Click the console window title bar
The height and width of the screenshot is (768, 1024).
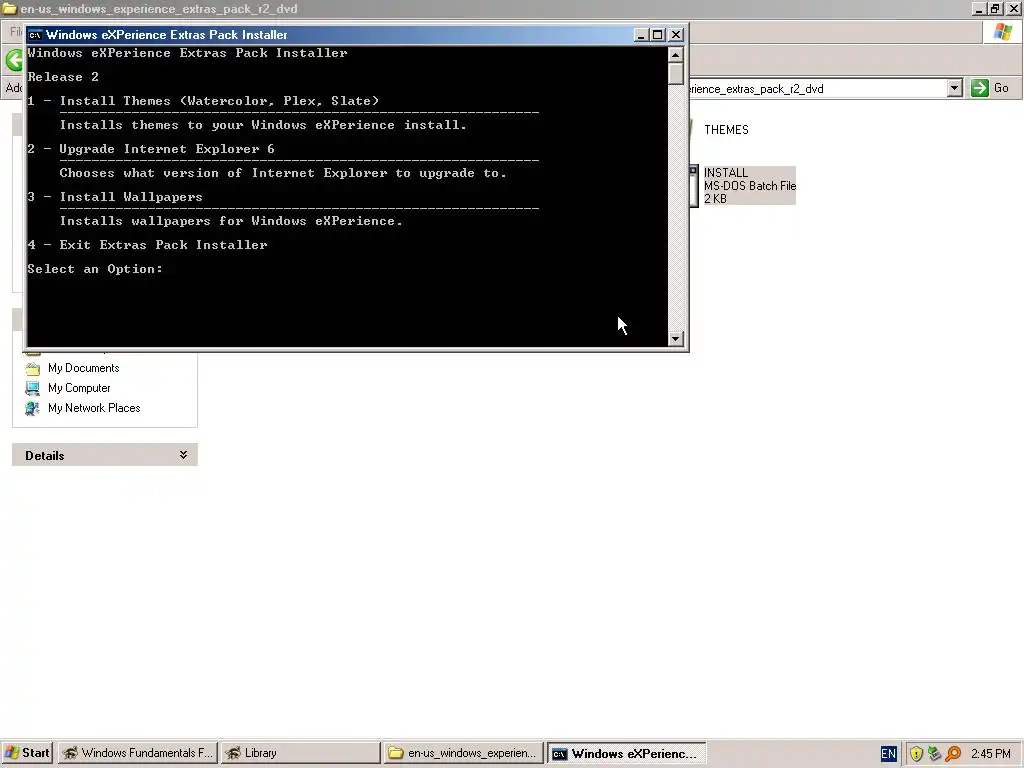point(340,35)
